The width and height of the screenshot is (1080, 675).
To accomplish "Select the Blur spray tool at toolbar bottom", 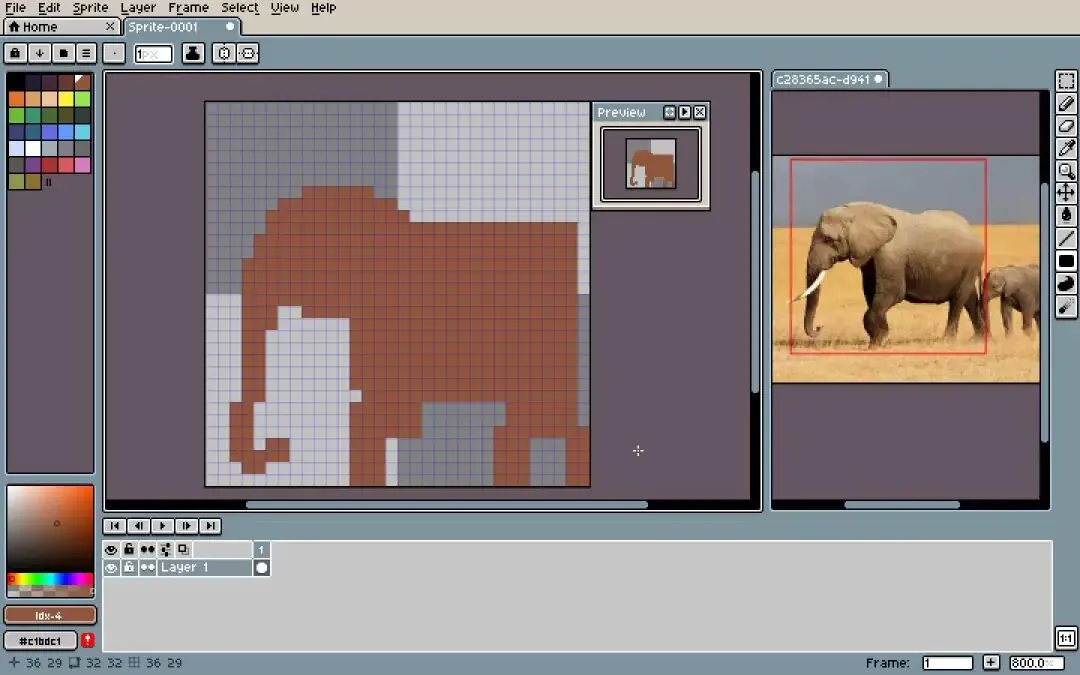I will (1066, 306).
